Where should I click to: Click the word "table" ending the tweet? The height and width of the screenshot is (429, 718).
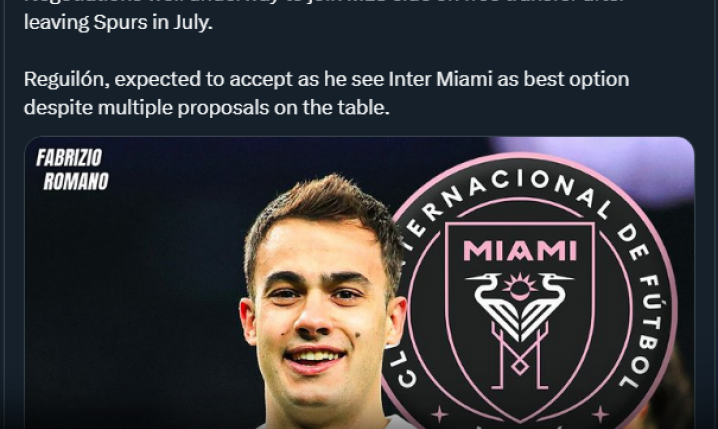[x=365, y=107]
